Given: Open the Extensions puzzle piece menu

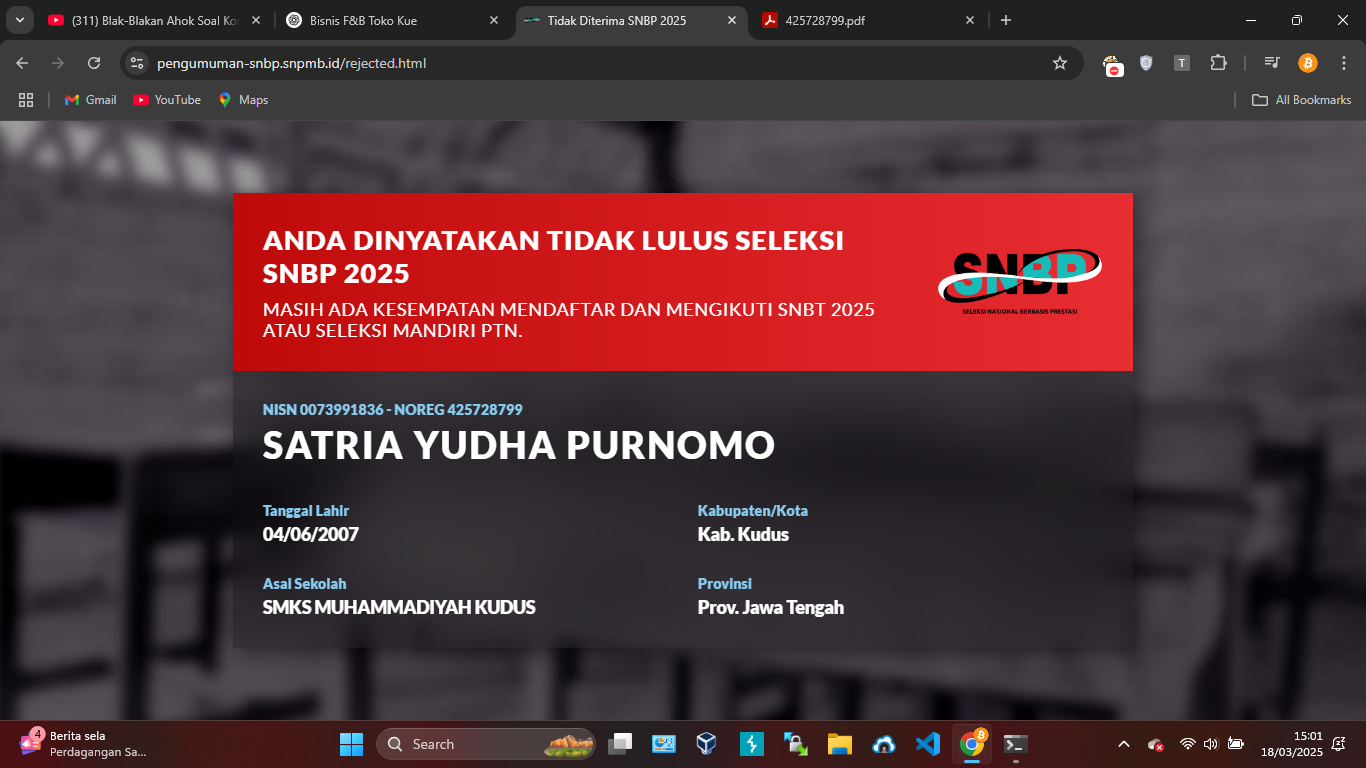Looking at the screenshot, I should coord(1218,63).
